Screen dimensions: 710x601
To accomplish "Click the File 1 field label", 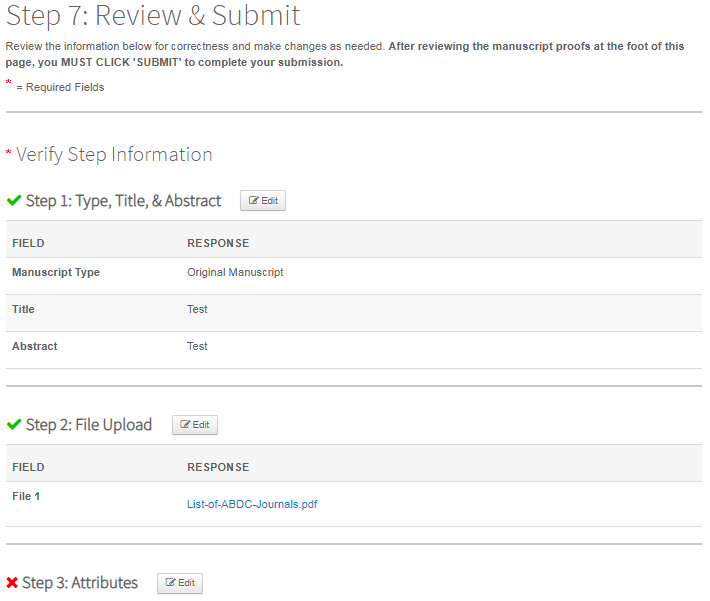I will pos(26,496).
